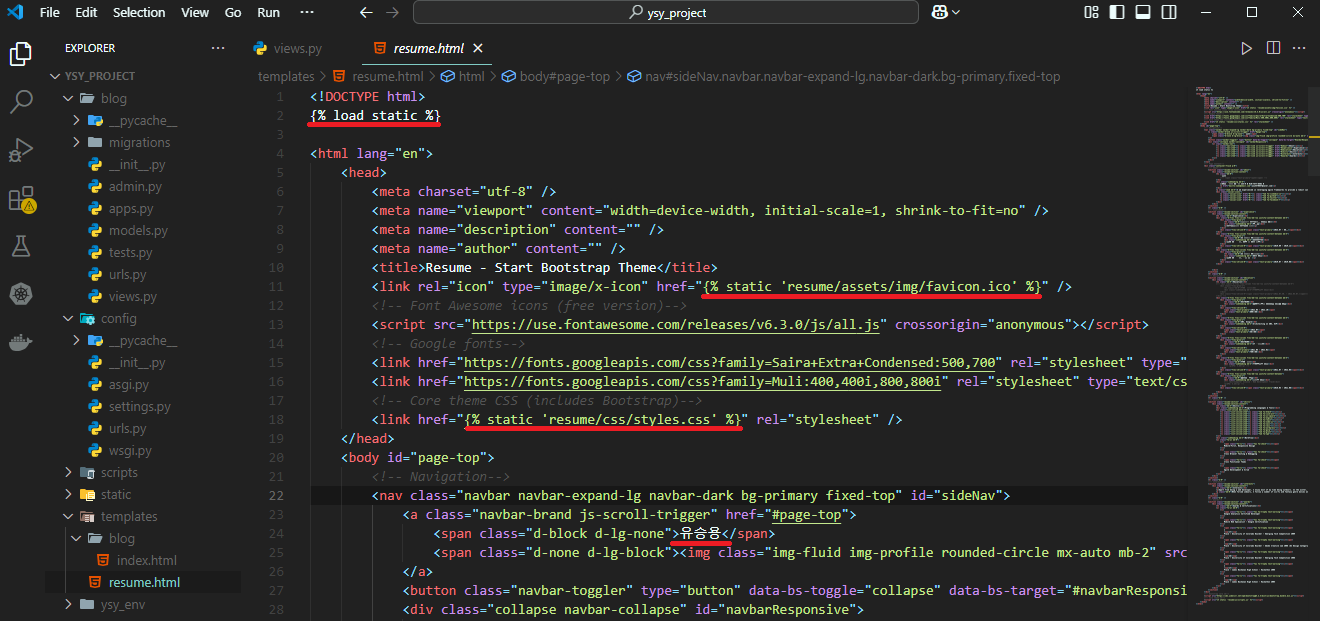Expand the ysy_env folder
1320x621 pixels.
pyautogui.click(x=68, y=604)
